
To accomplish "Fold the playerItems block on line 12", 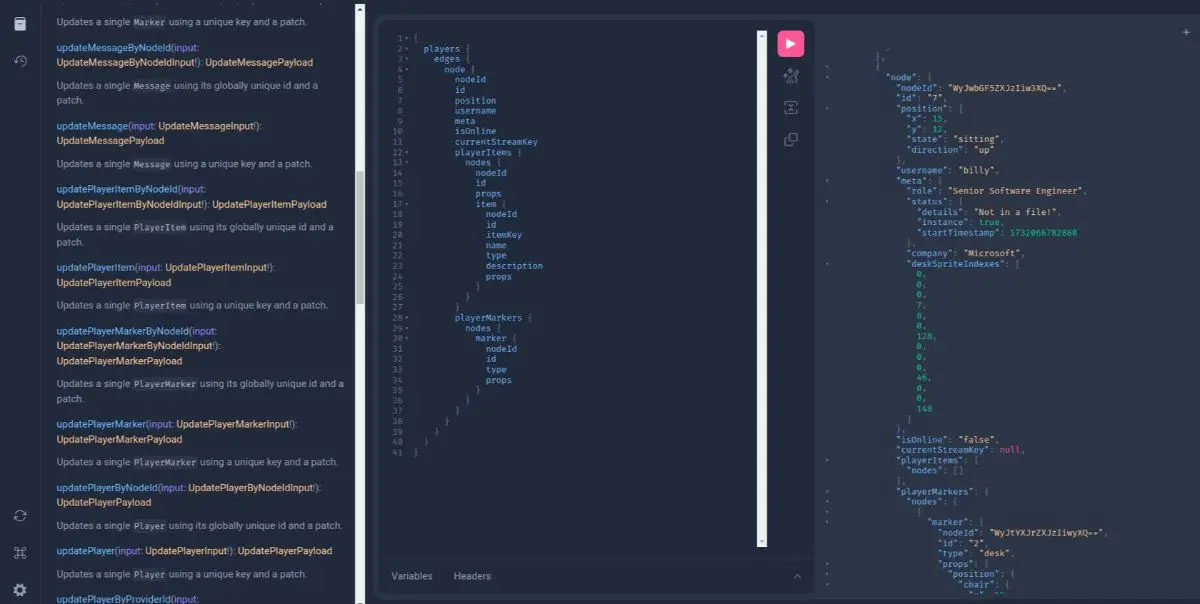I will pos(407,152).
